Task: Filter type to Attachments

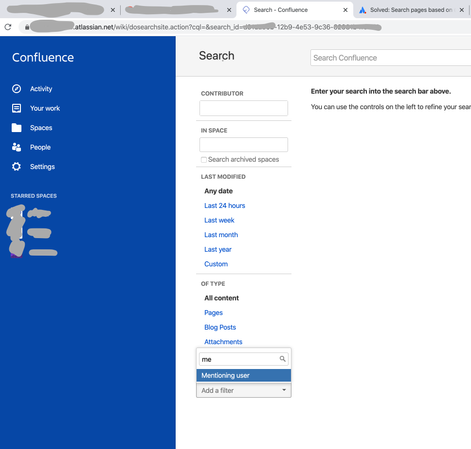Action: point(223,342)
